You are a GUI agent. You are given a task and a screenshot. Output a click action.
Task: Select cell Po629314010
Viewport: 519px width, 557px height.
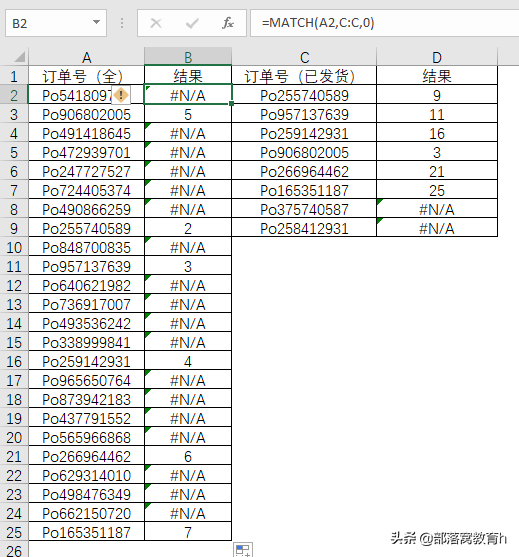pyautogui.click(x=86, y=475)
